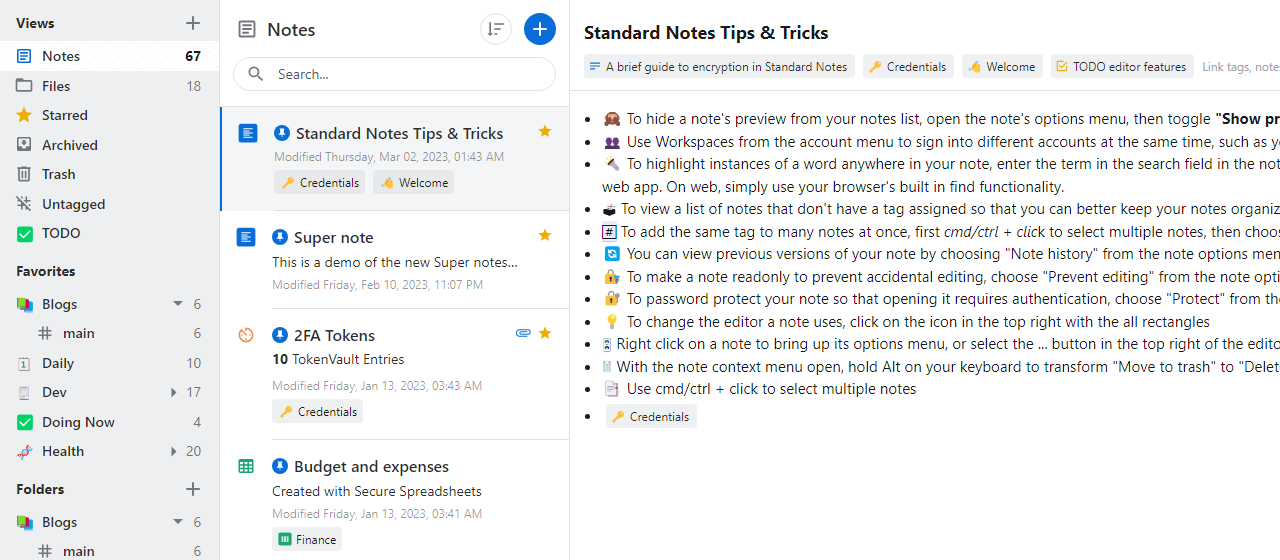Expand the Health tag in Favorites
The width and height of the screenshot is (1280, 560).
174,451
